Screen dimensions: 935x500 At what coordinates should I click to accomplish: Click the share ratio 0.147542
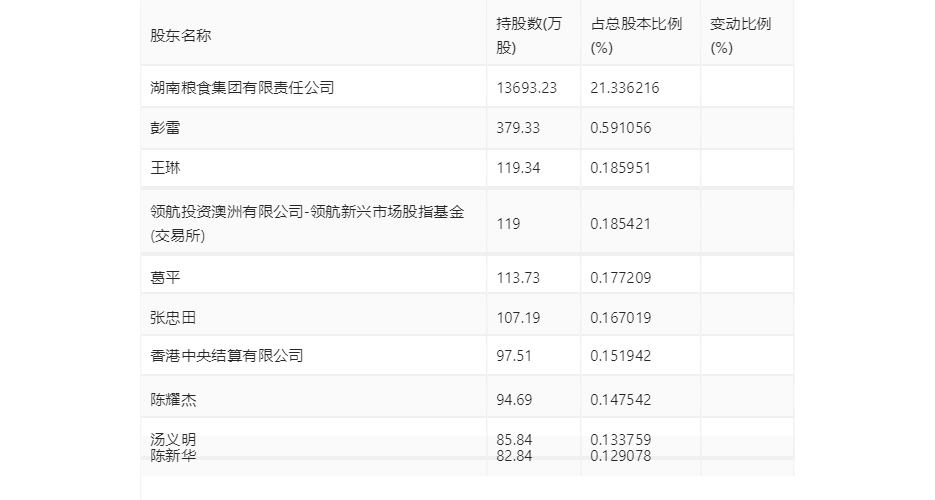coord(621,399)
